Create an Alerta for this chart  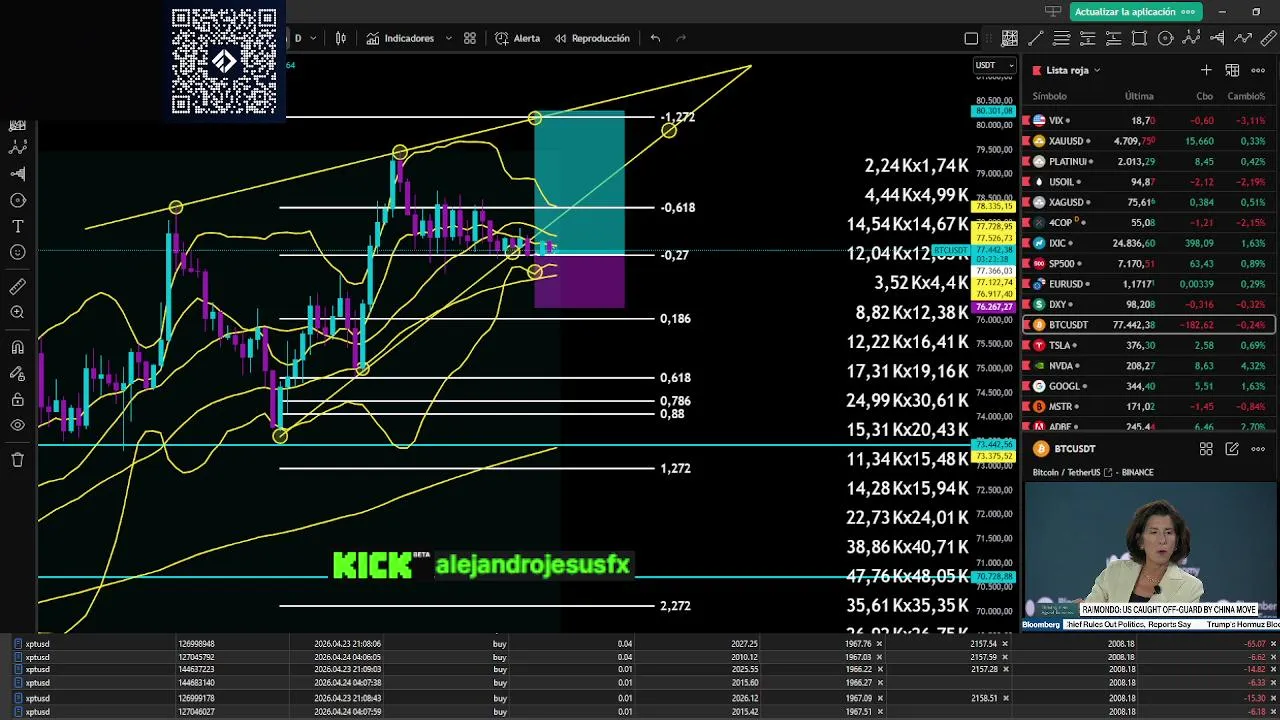point(517,38)
